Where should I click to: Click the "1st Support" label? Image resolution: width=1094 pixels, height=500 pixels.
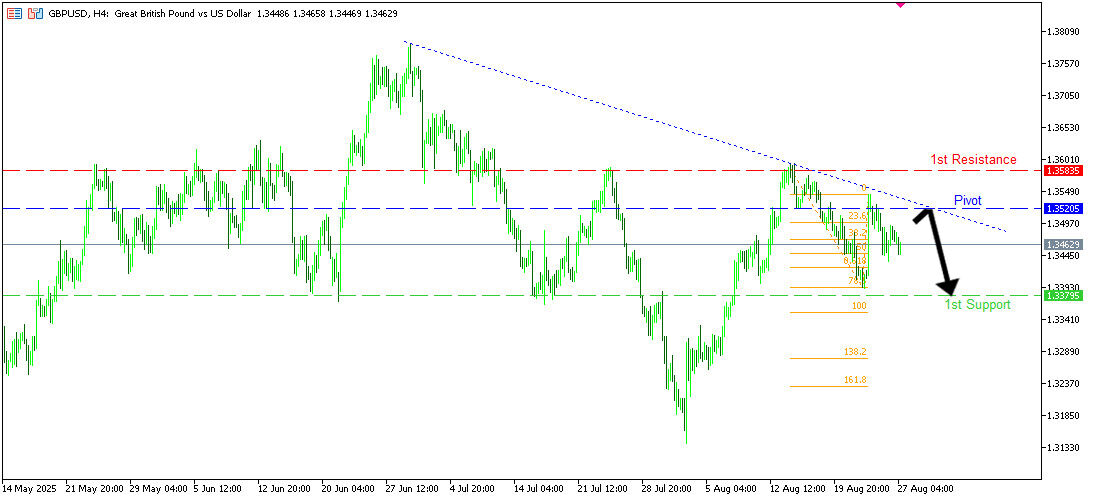click(x=977, y=304)
